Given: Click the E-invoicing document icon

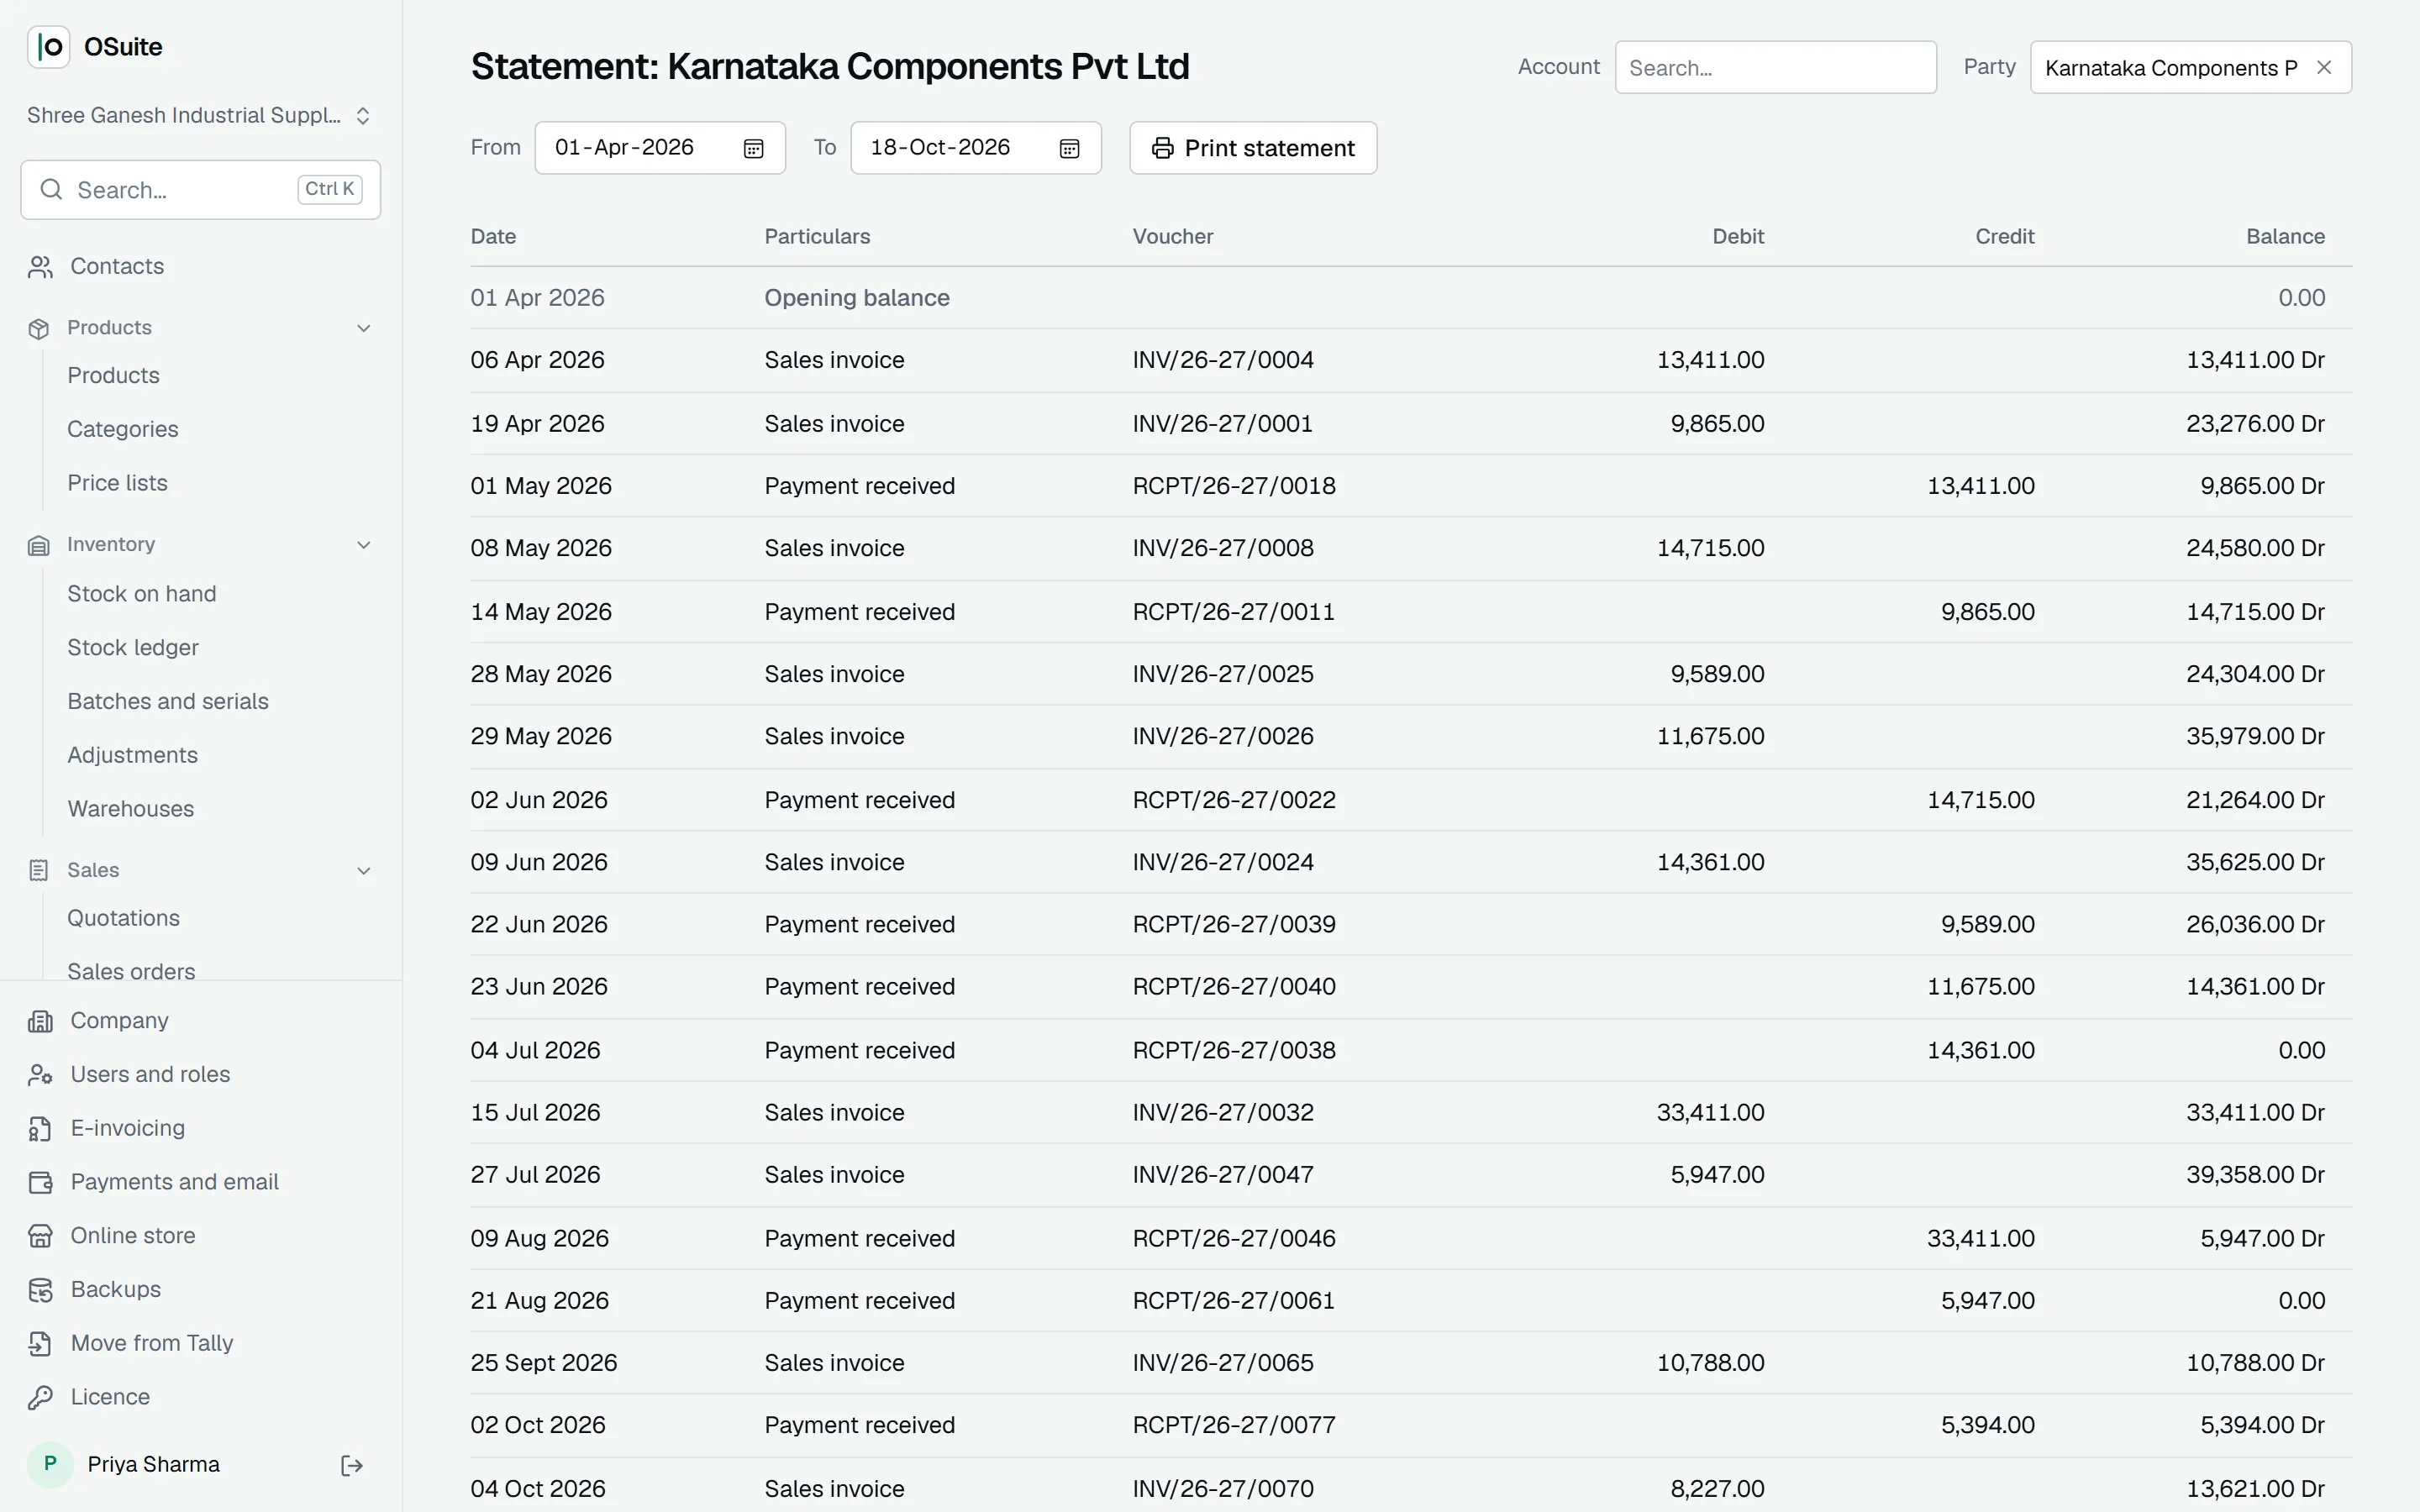Looking at the screenshot, I should coord(40,1129).
